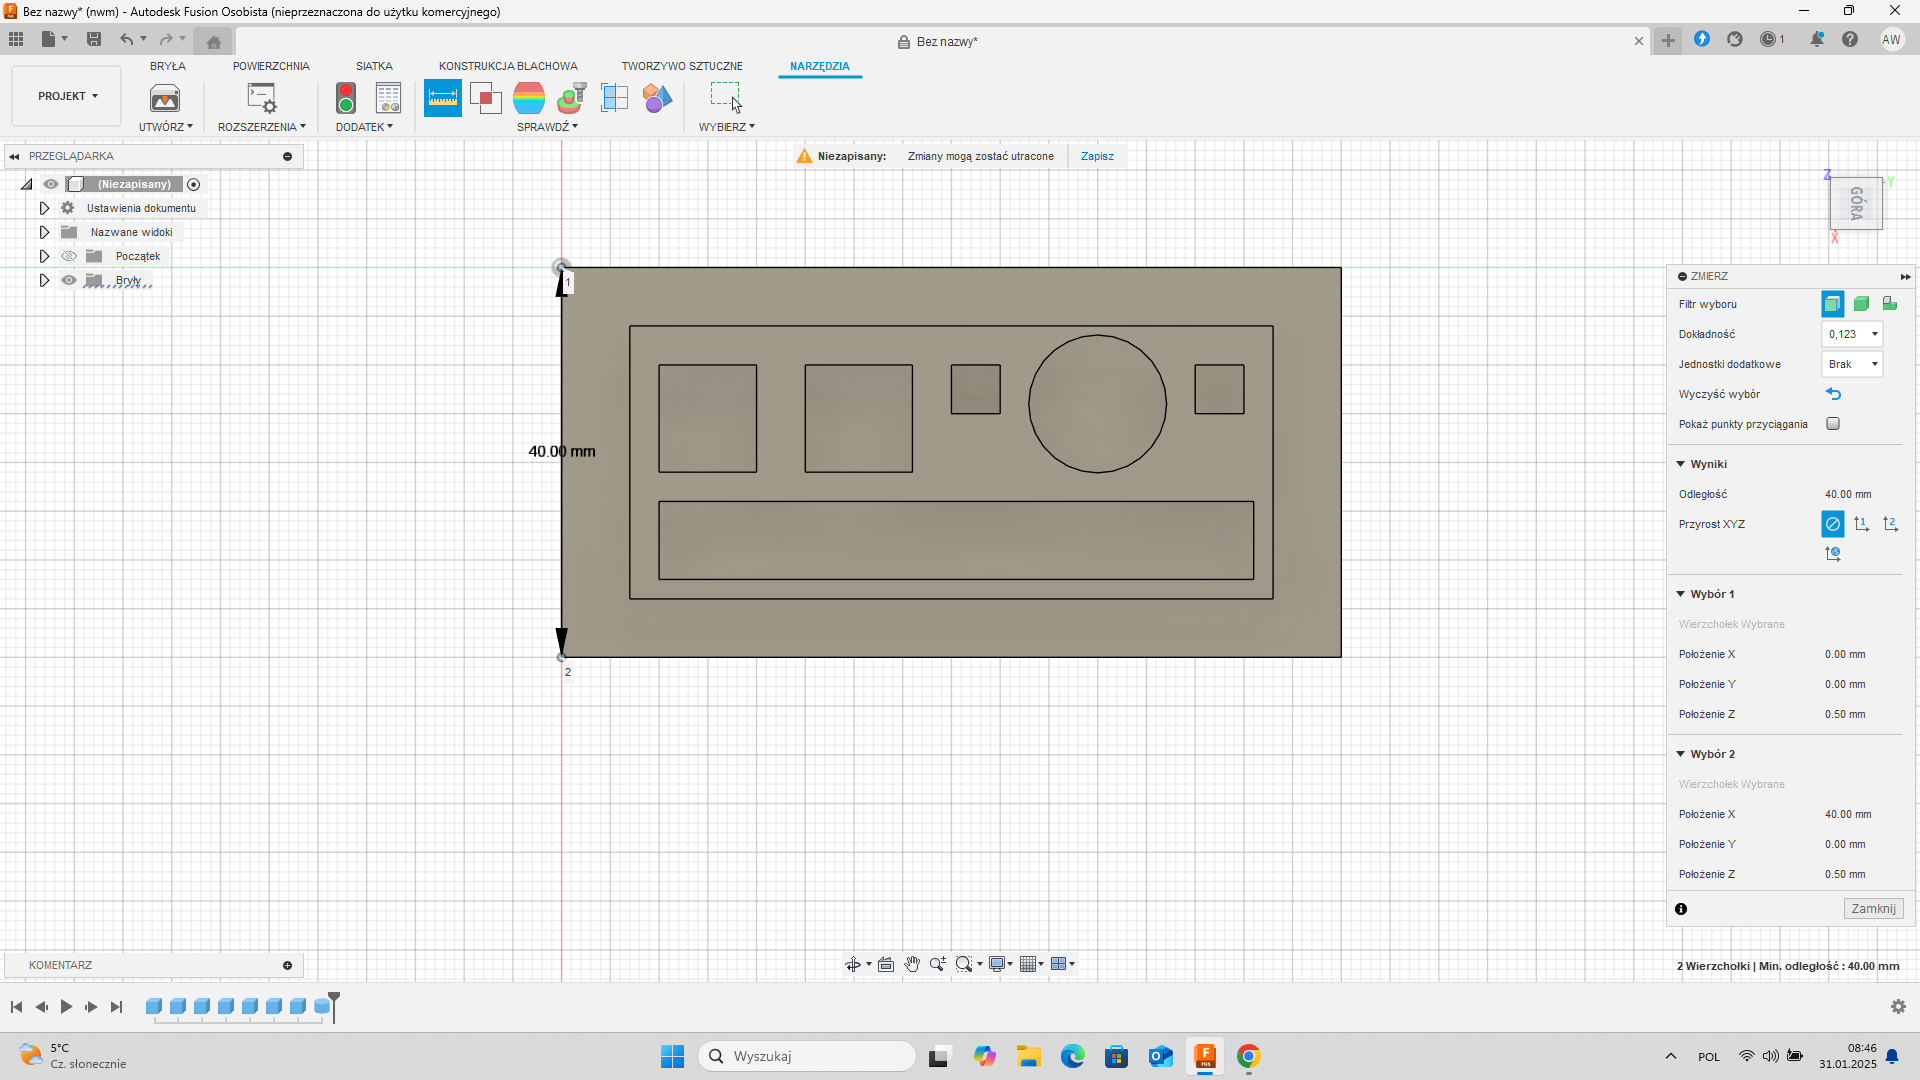The height and width of the screenshot is (1080, 1920).
Task: Click the Interference tool icon
Action: pyautogui.click(x=485, y=98)
